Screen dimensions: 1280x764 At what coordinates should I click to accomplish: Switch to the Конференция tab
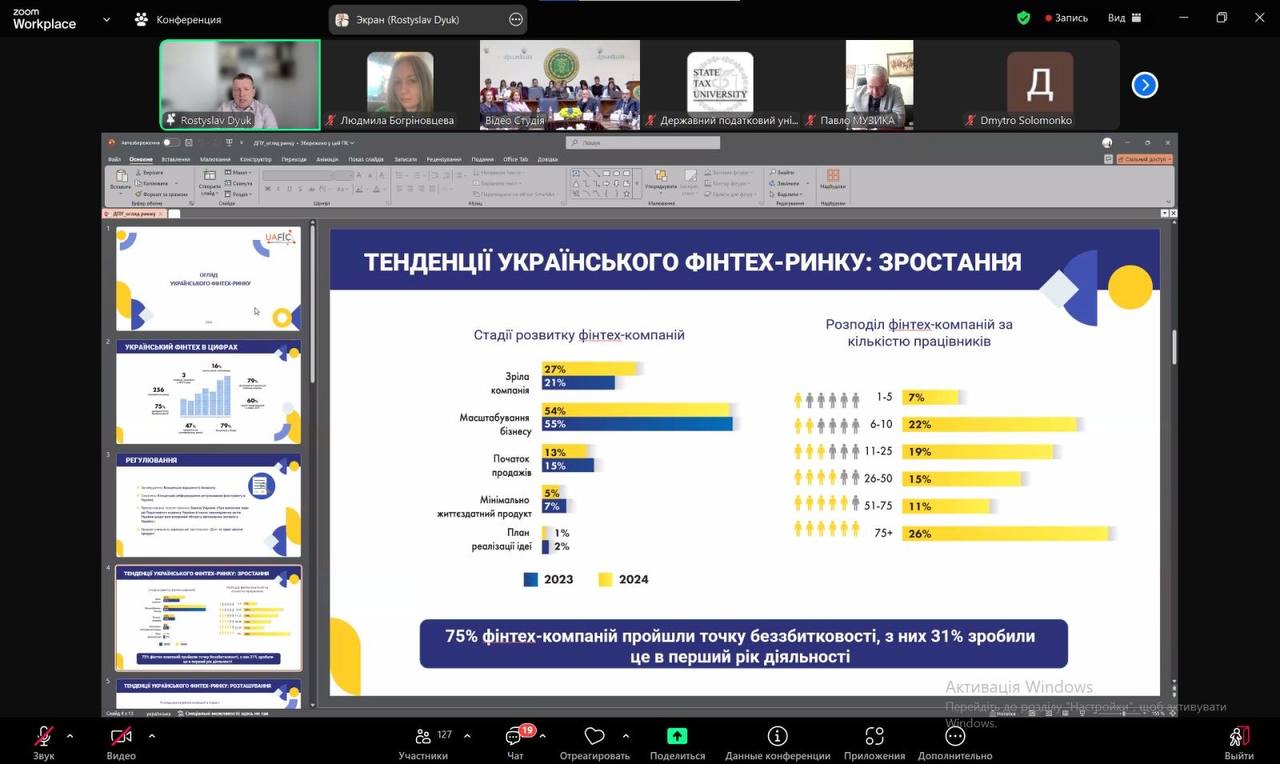coord(178,19)
